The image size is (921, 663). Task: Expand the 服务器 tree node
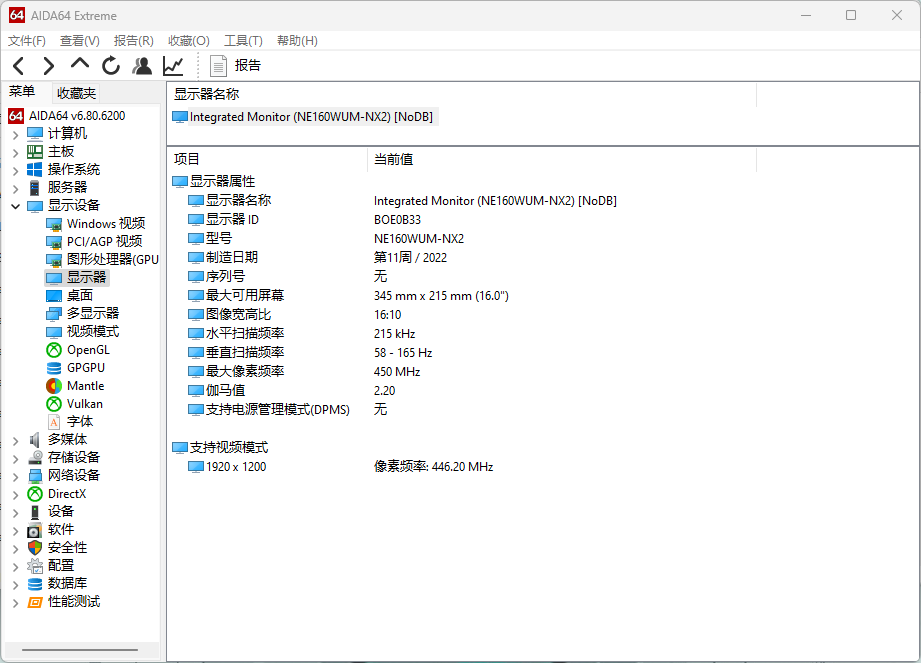16,189
